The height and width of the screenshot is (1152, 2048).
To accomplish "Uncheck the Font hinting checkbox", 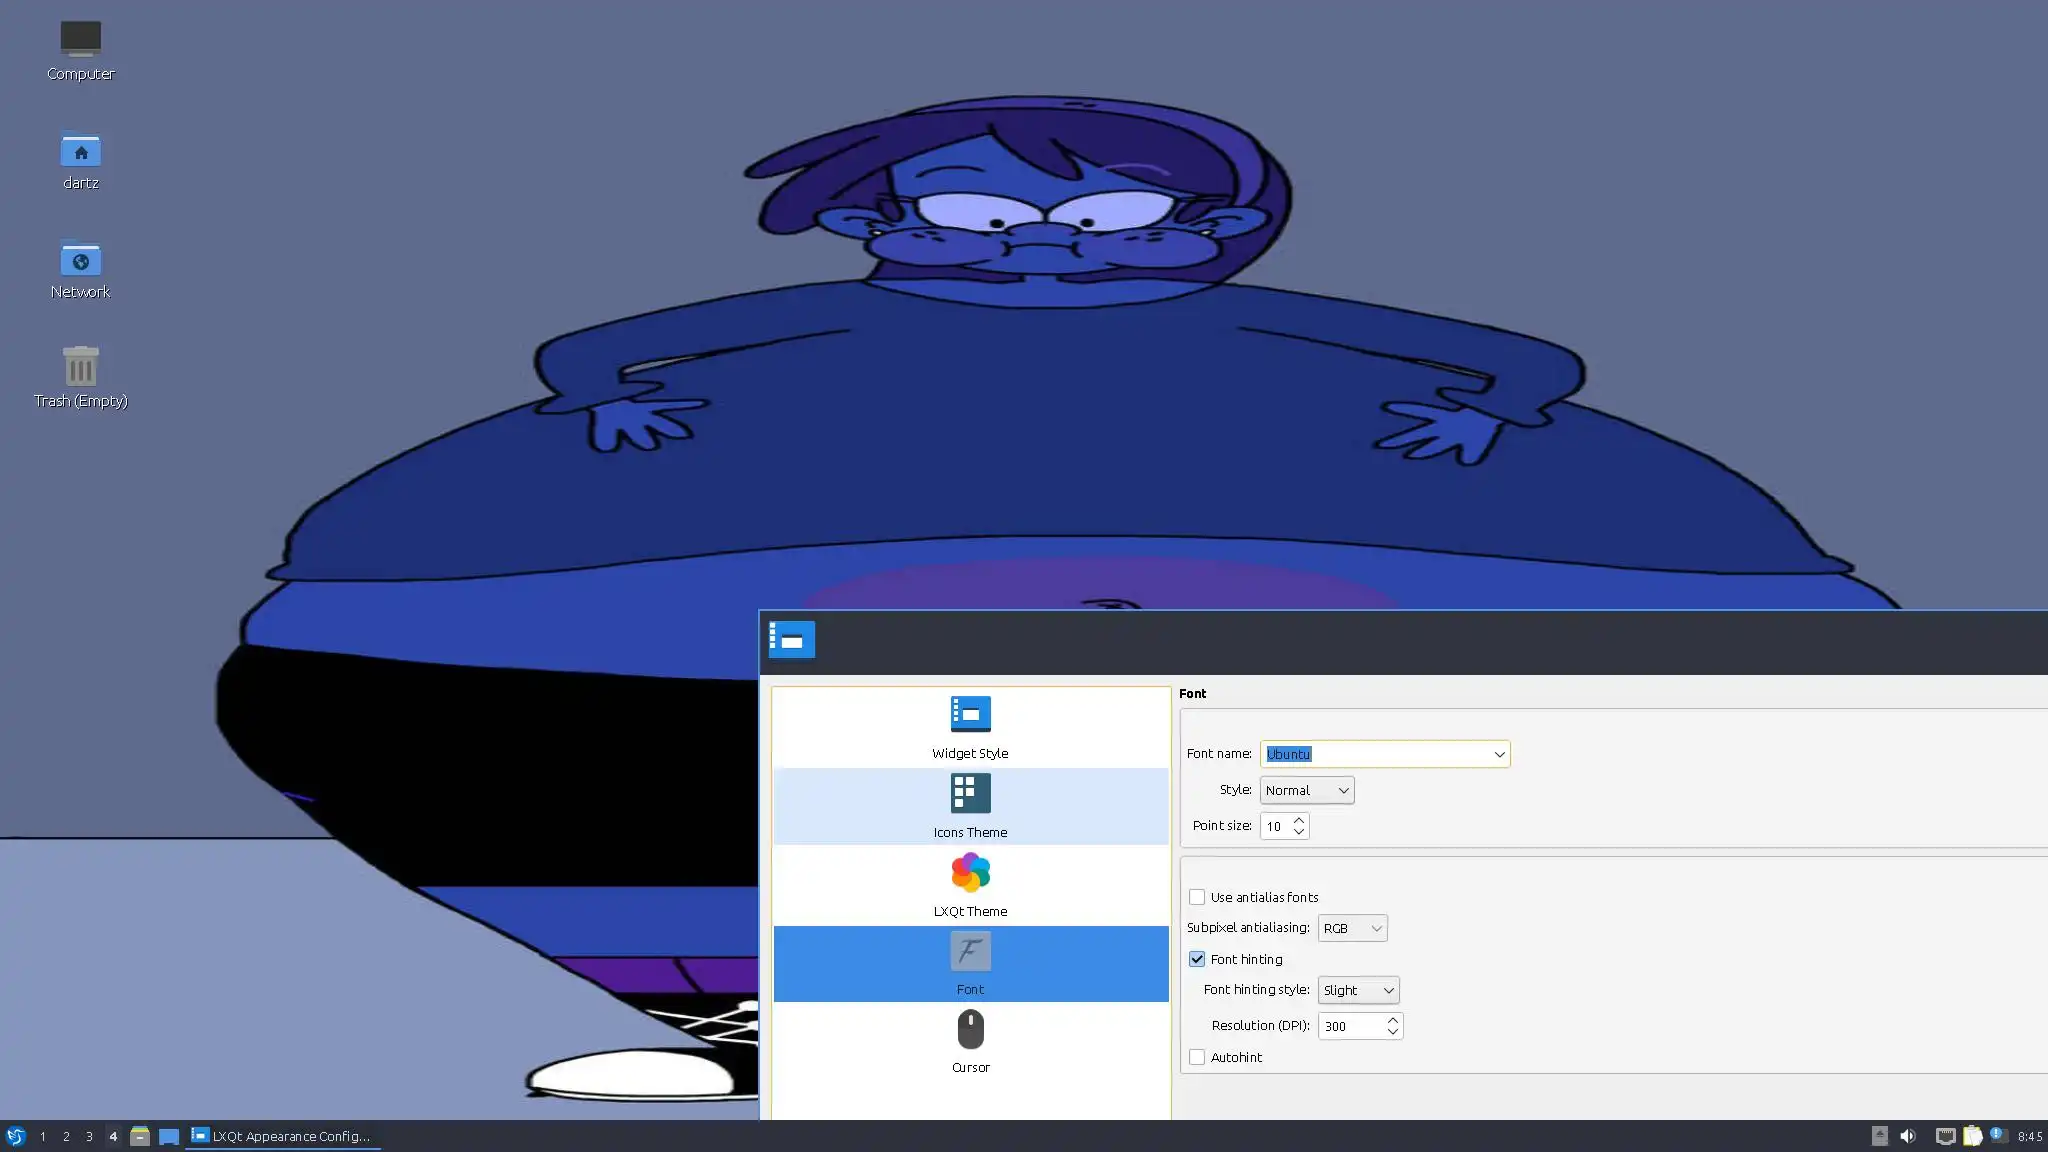I will coord(1197,959).
